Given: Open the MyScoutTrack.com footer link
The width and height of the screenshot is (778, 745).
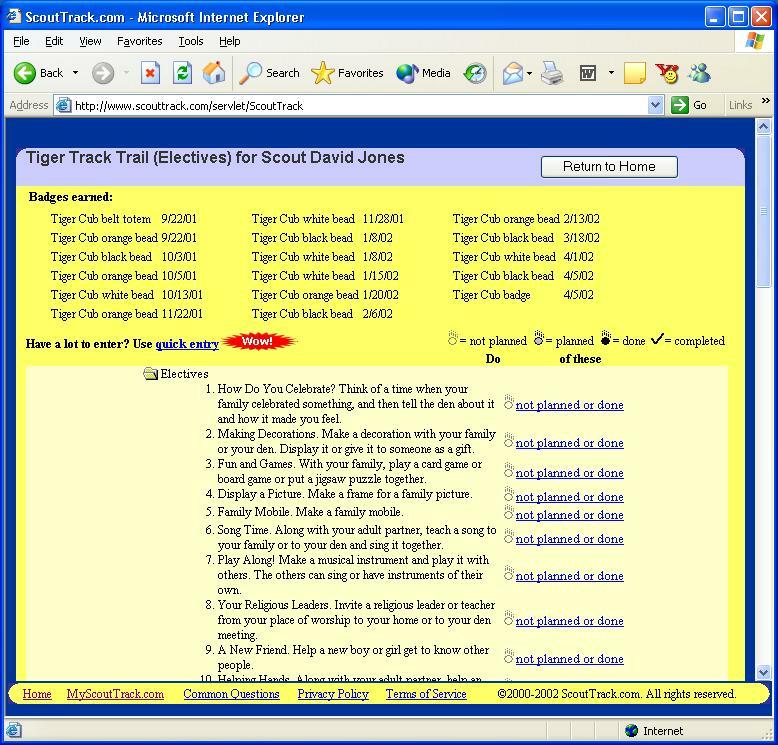Looking at the screenshot, I should (x=115, y=693).
